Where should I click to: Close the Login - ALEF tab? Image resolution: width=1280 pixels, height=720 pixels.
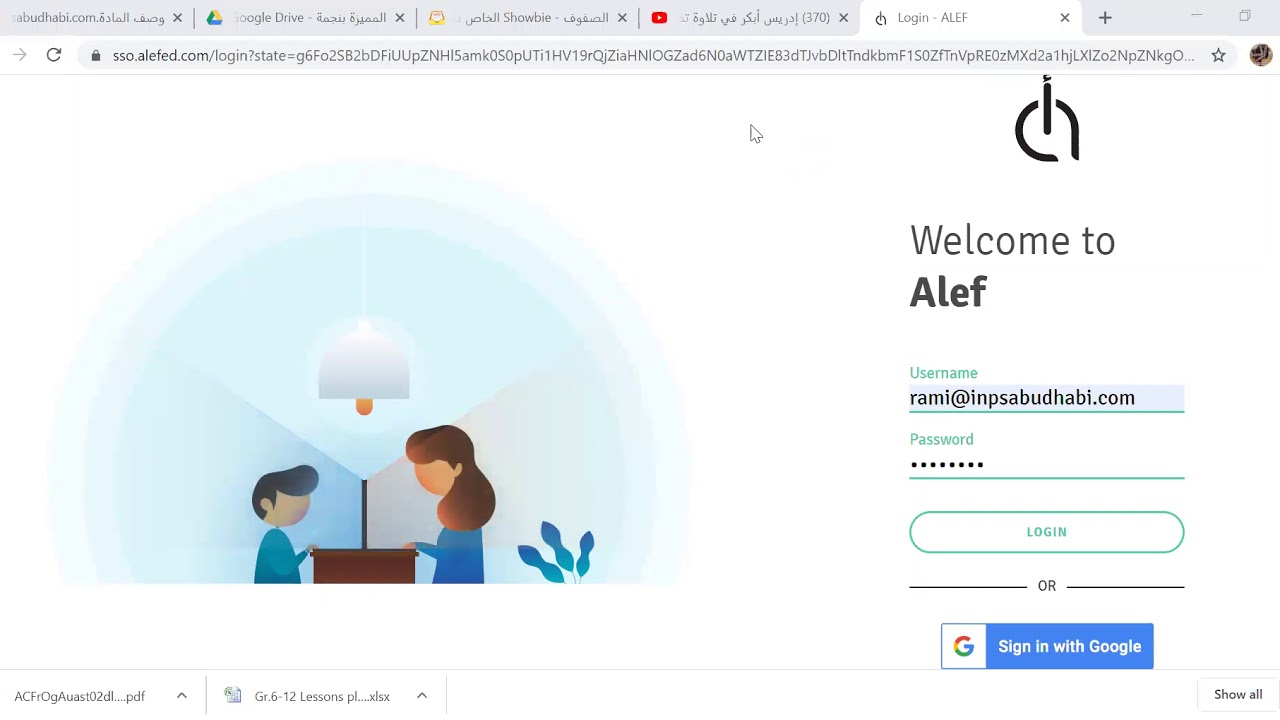click(1065, 18)
